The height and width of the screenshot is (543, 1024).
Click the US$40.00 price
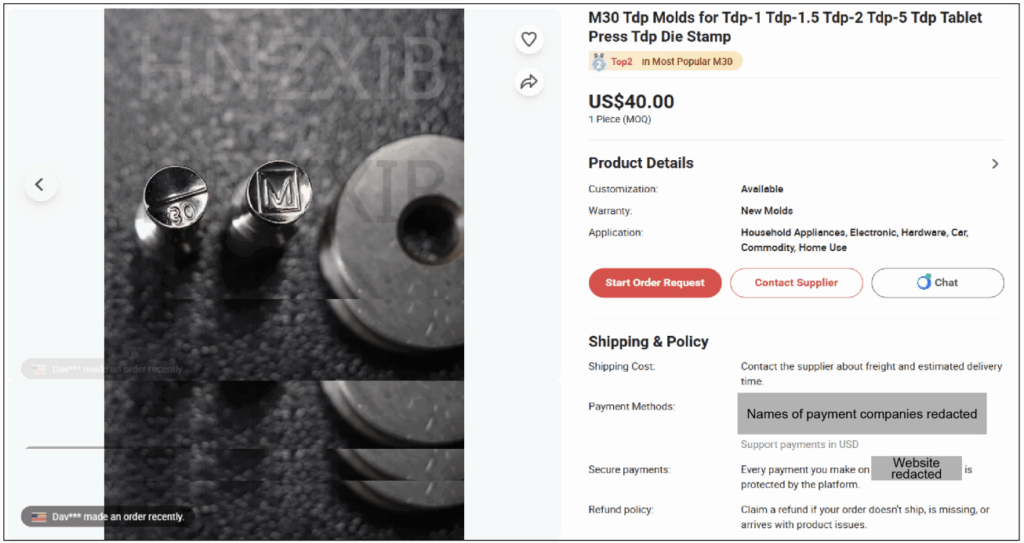click(x=631, y=102)
